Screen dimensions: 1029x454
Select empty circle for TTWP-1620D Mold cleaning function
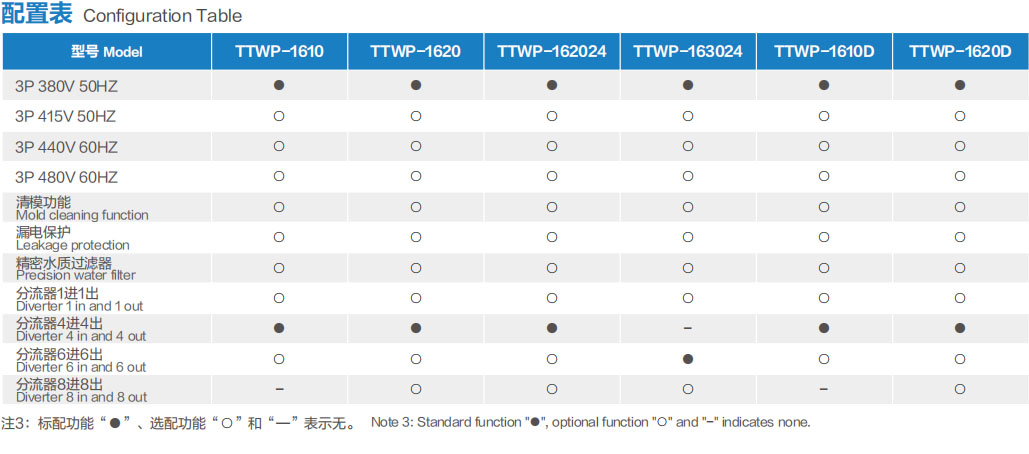960,207
